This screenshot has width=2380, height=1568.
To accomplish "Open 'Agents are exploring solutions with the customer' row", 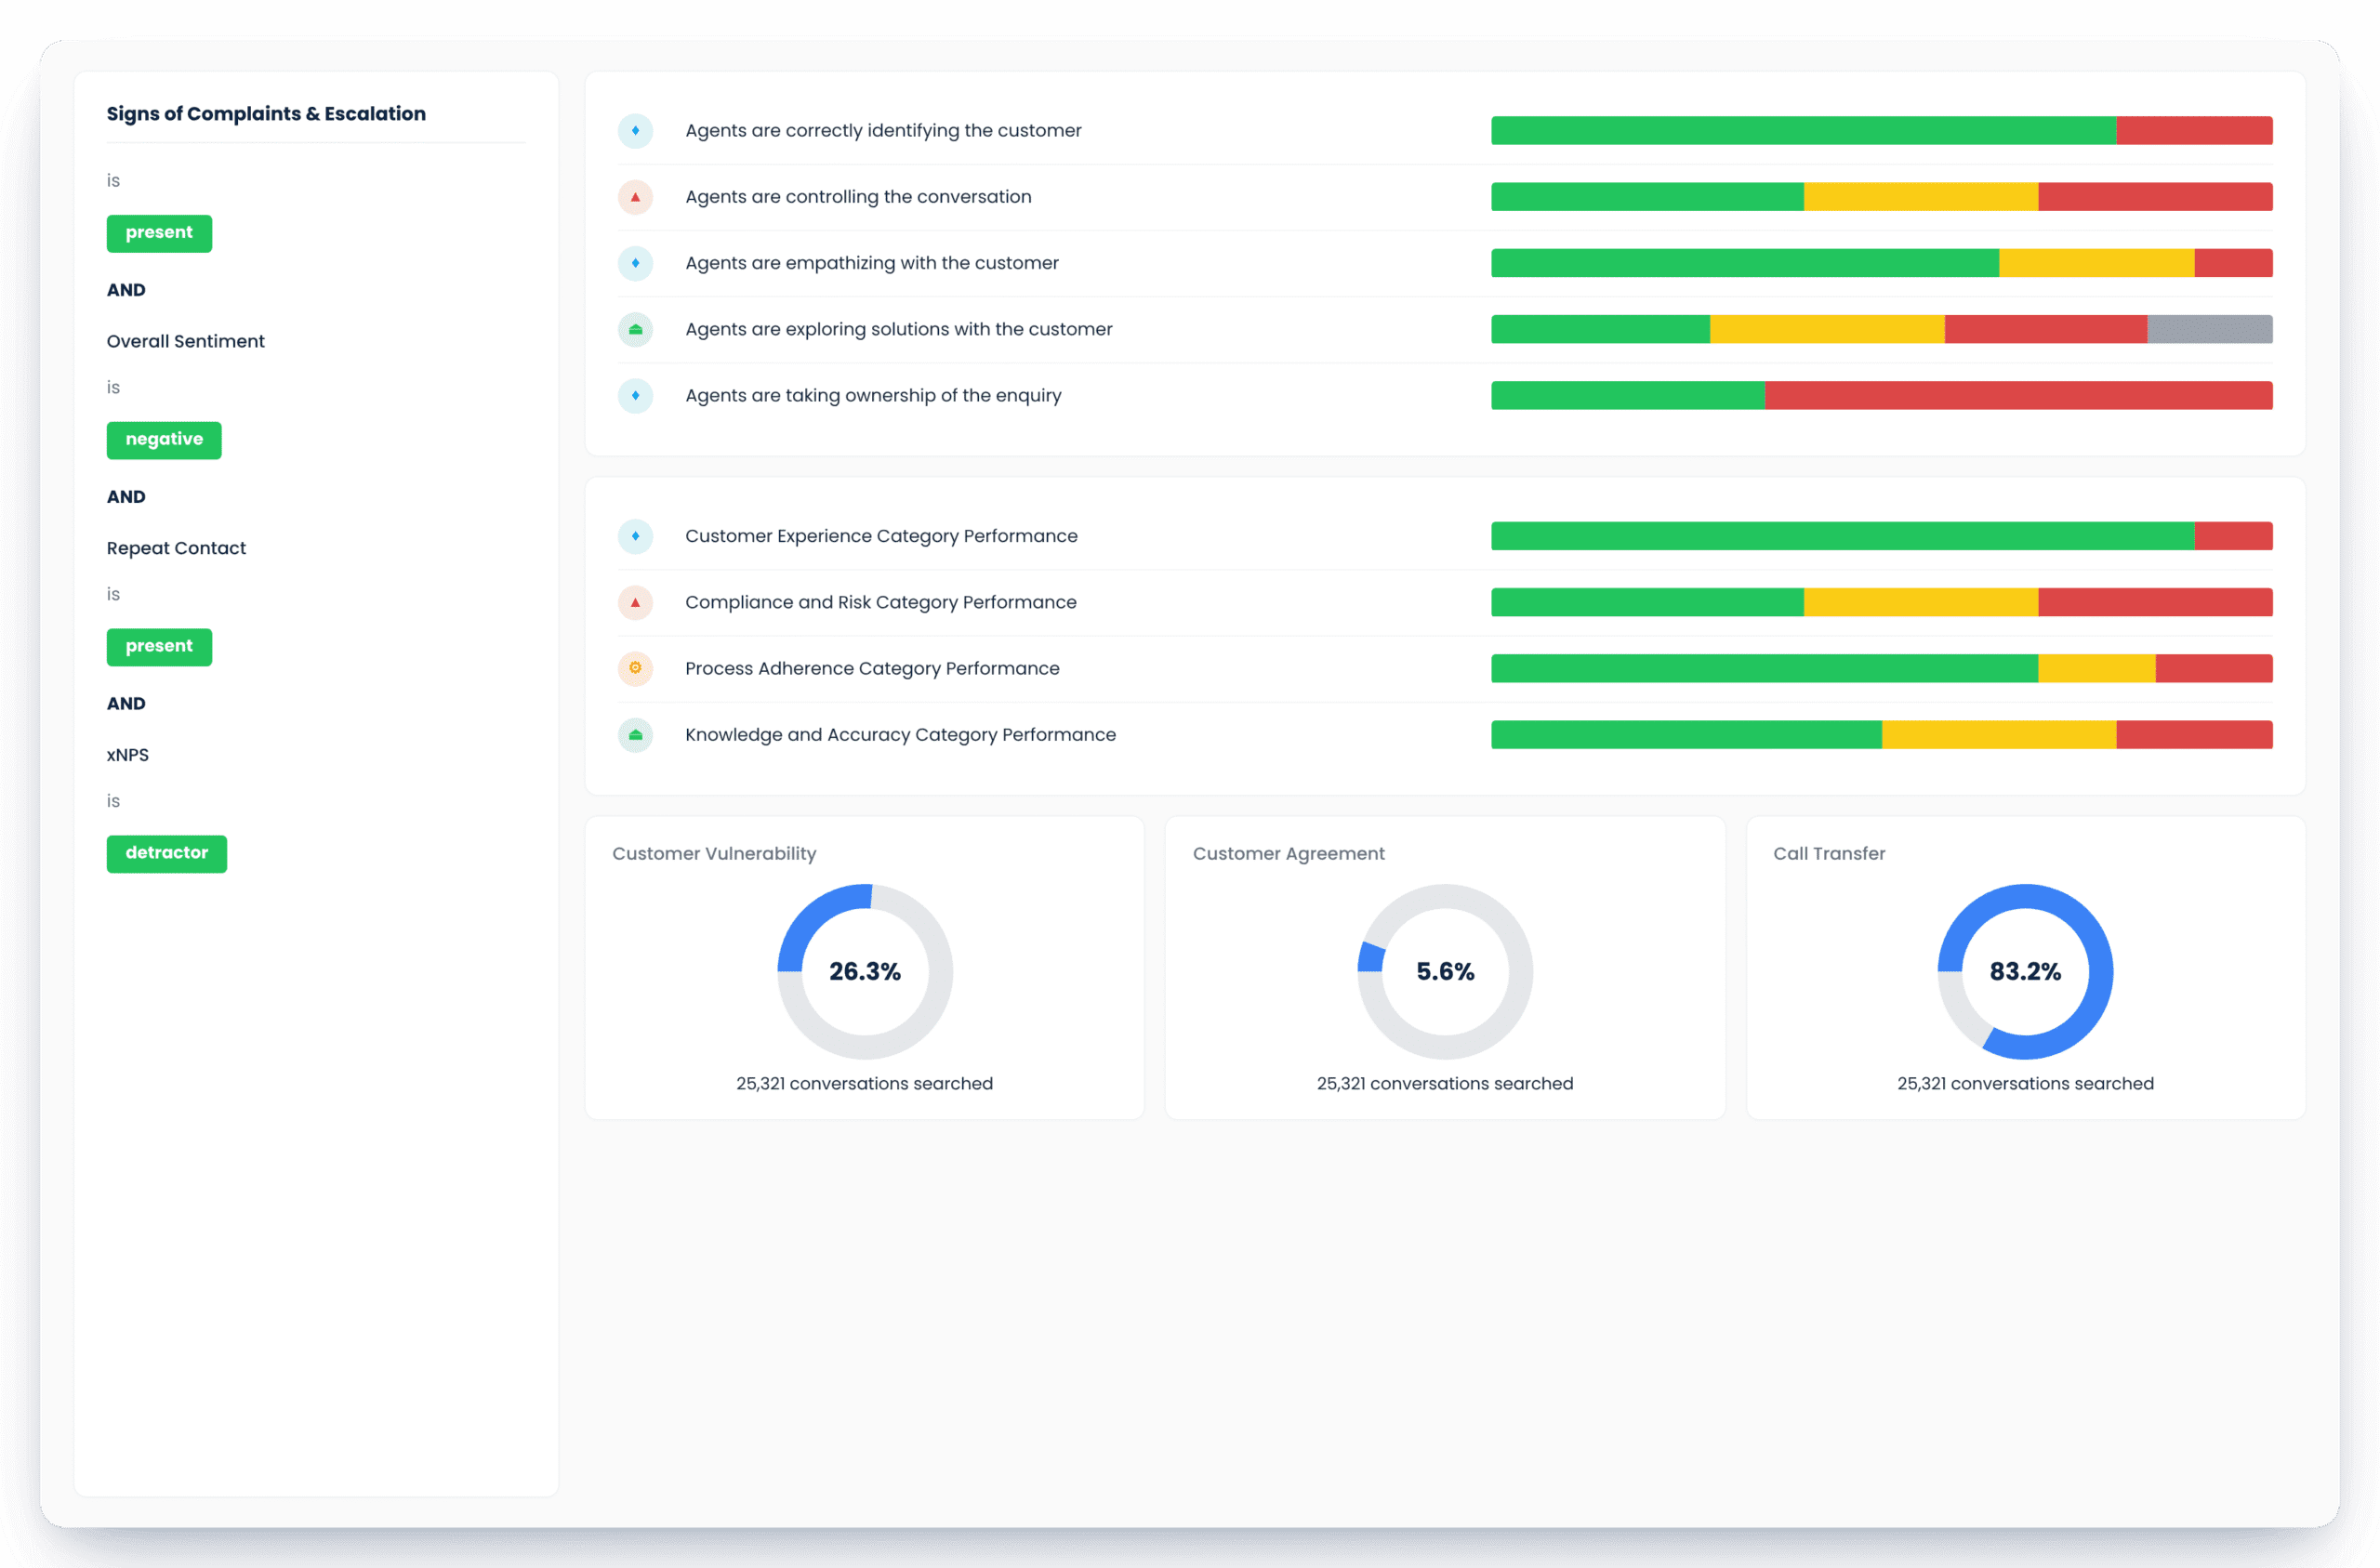I will point(1445,329).
